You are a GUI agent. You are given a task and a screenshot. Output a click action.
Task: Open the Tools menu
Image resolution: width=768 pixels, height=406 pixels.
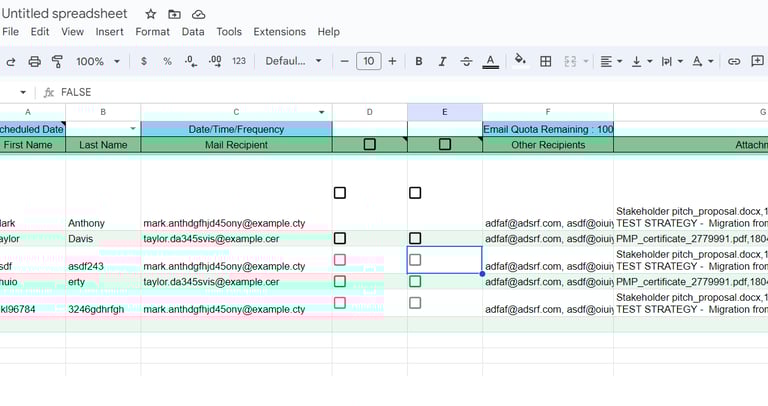tap(229, 32)
